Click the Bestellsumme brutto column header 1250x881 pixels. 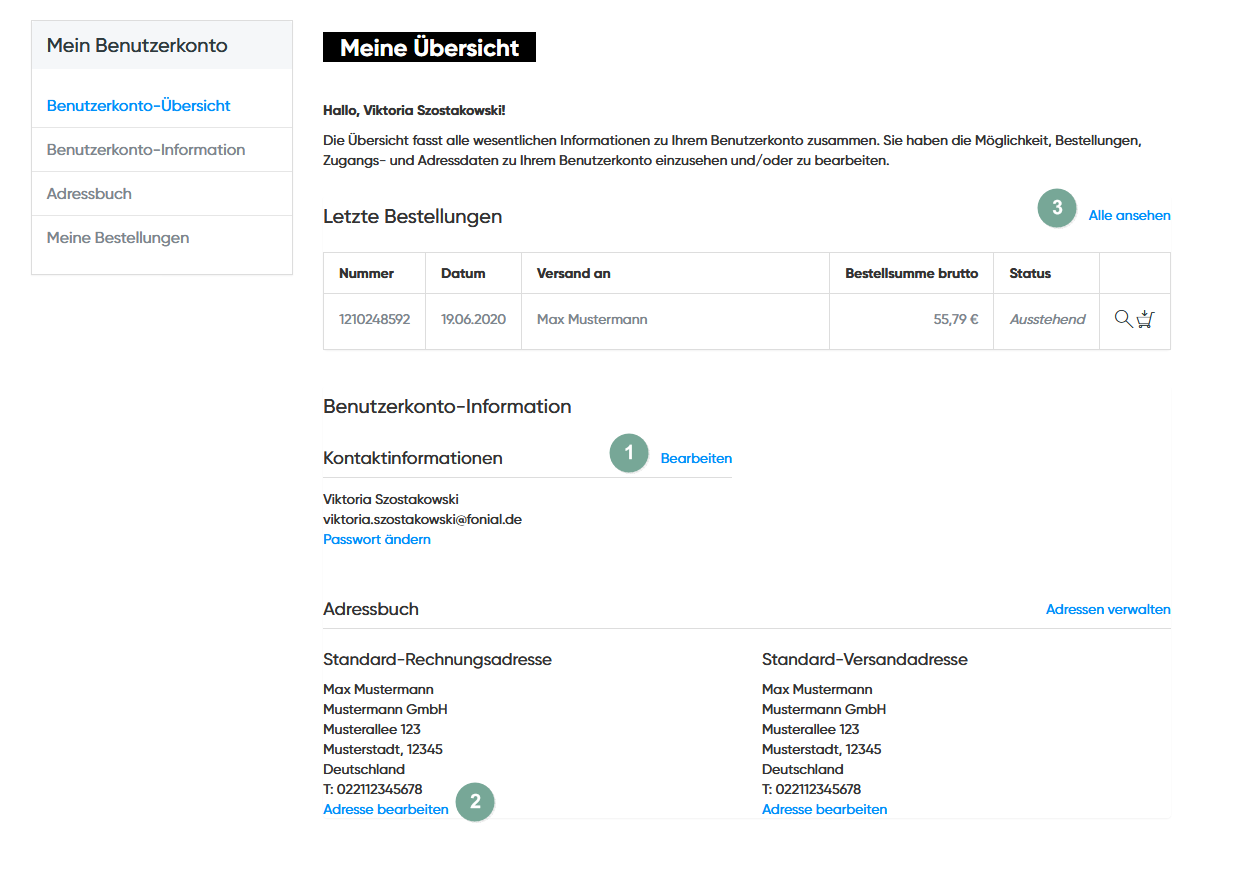[911, 273]
